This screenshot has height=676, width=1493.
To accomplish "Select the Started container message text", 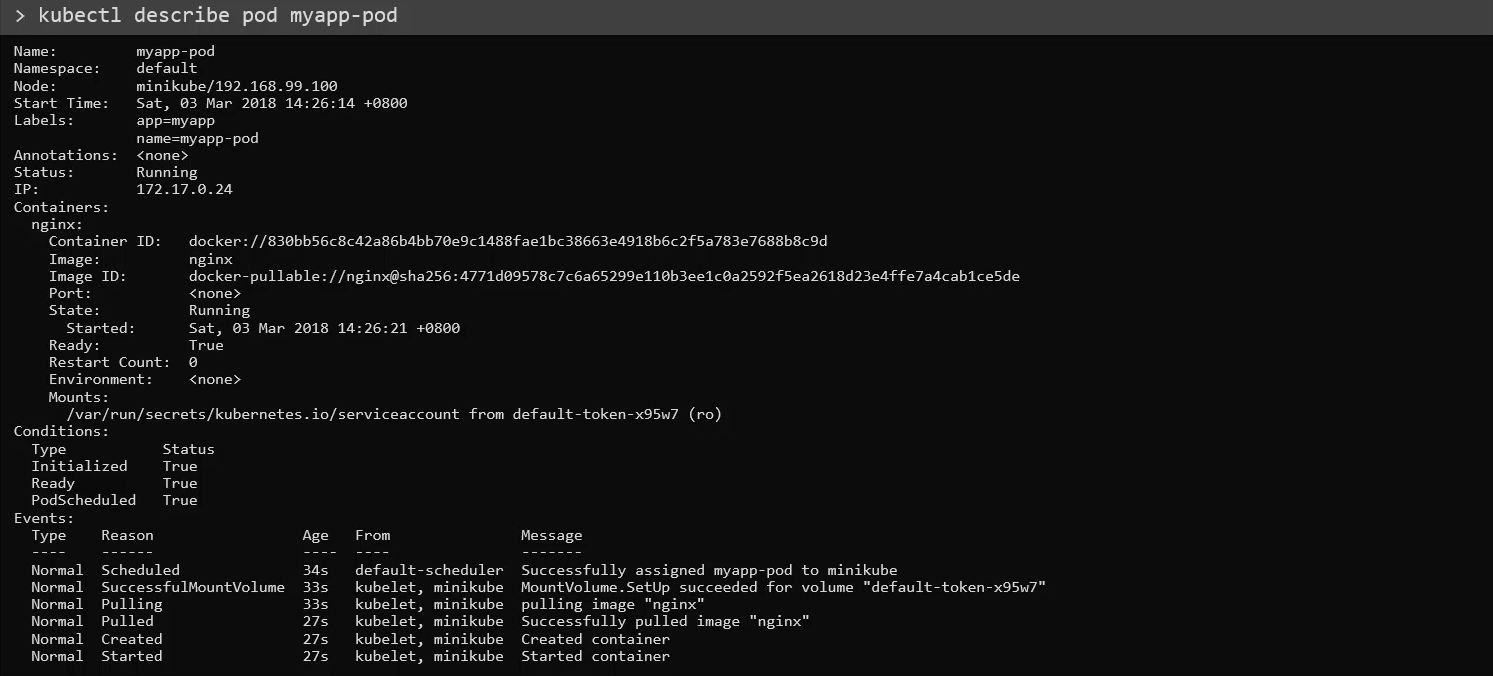I will coord(595,656).
